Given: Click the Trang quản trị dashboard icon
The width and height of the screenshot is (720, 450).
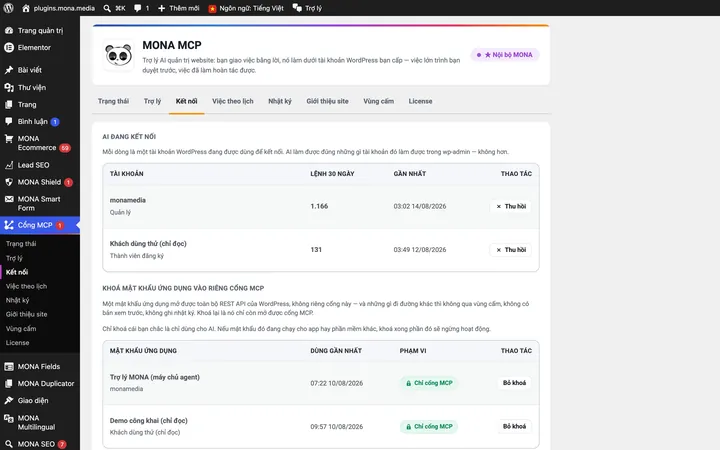Looking at the screenshot, I should (9, 30).
